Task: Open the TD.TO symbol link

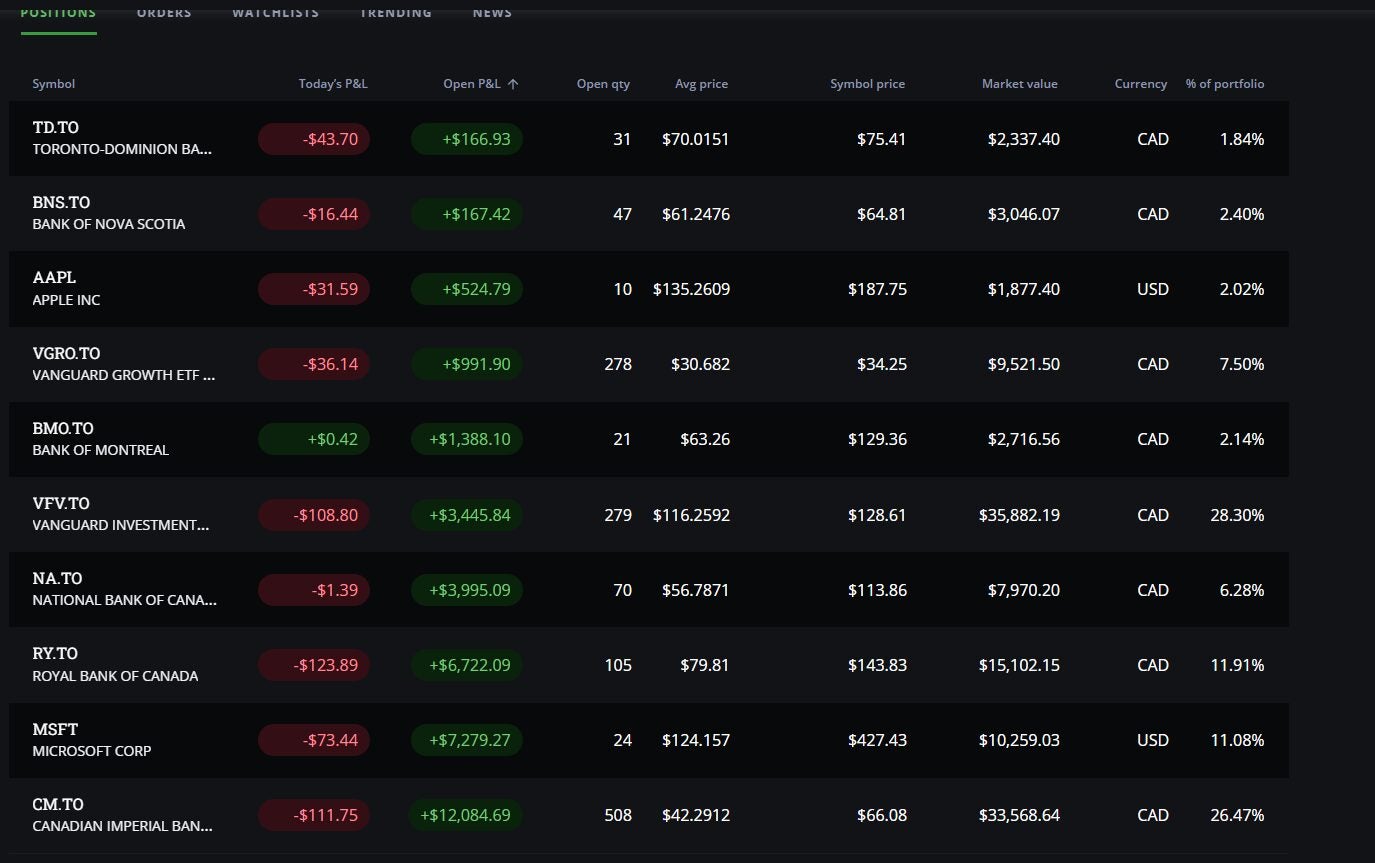Action: click(56, 128)
